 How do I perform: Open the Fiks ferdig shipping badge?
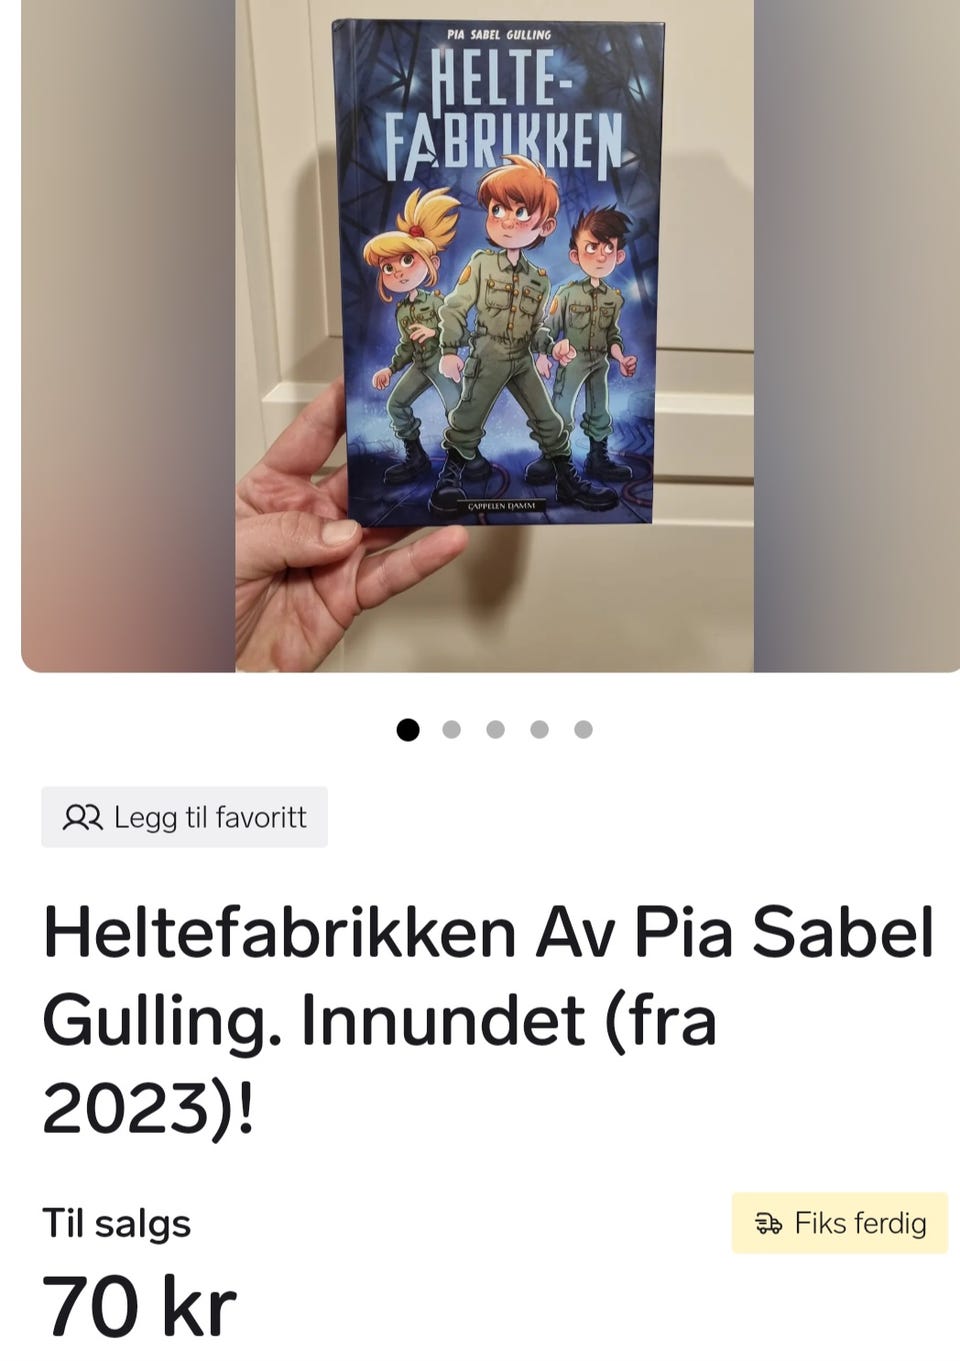click(840, 1223)
